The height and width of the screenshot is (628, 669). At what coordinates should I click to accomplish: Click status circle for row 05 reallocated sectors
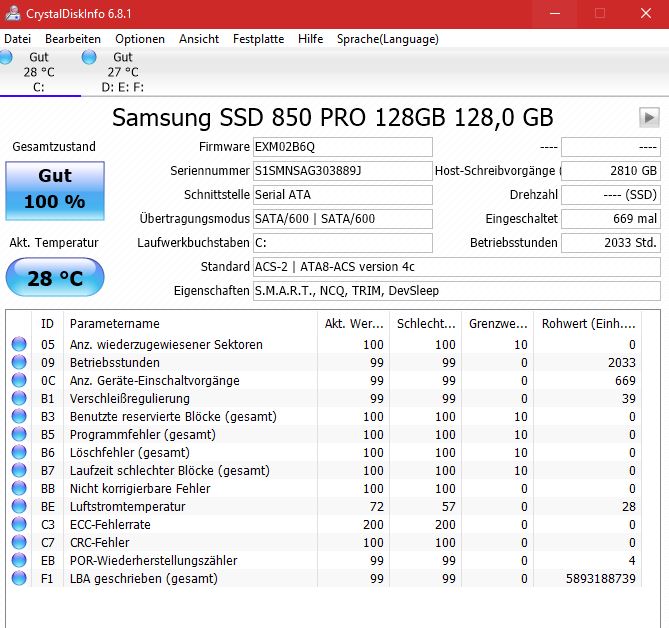[x=19, y=344]
